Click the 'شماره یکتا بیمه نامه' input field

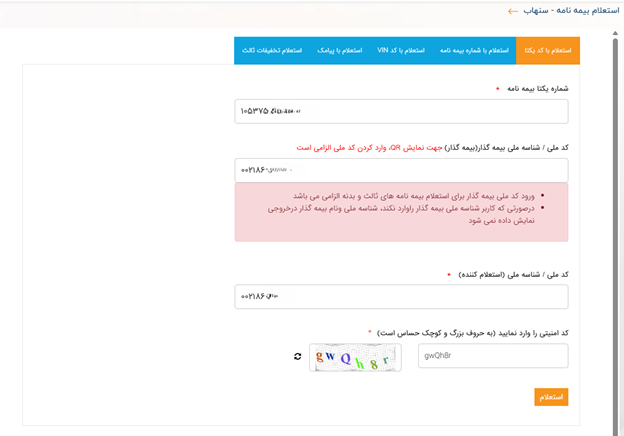click(x=401, y=111)
